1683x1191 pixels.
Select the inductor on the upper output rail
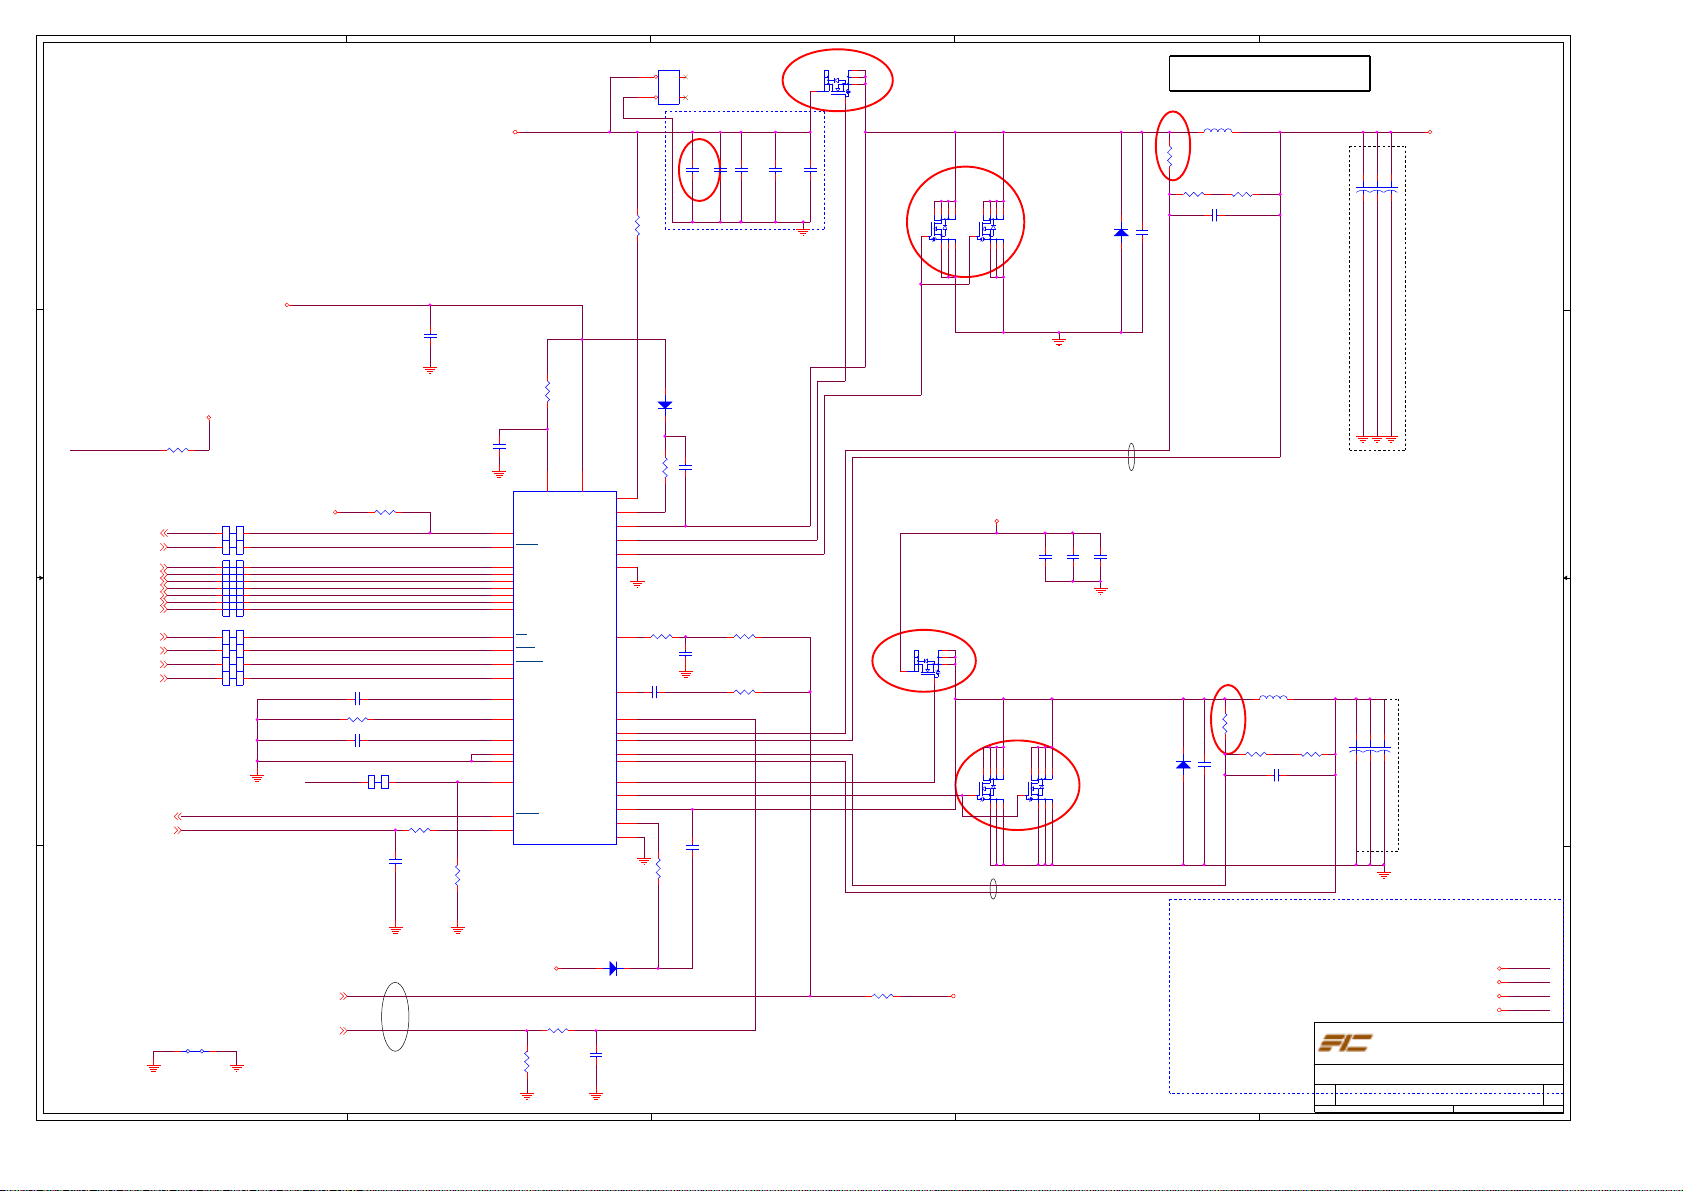point(1217,130)
